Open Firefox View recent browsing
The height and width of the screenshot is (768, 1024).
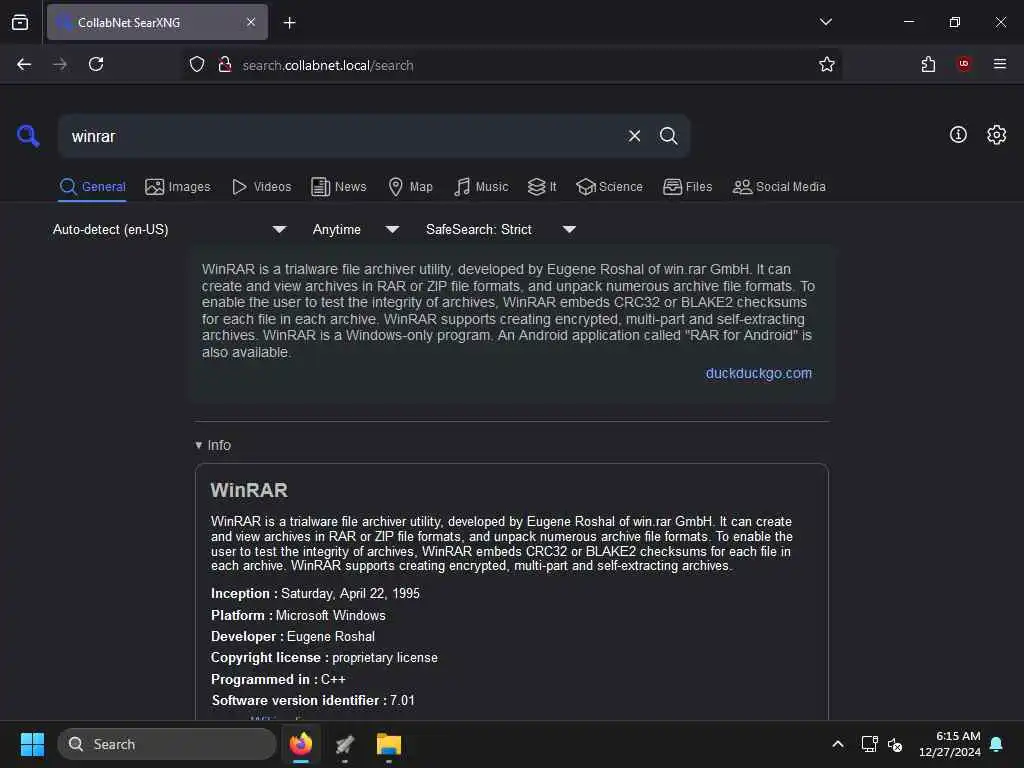point(20,22)
